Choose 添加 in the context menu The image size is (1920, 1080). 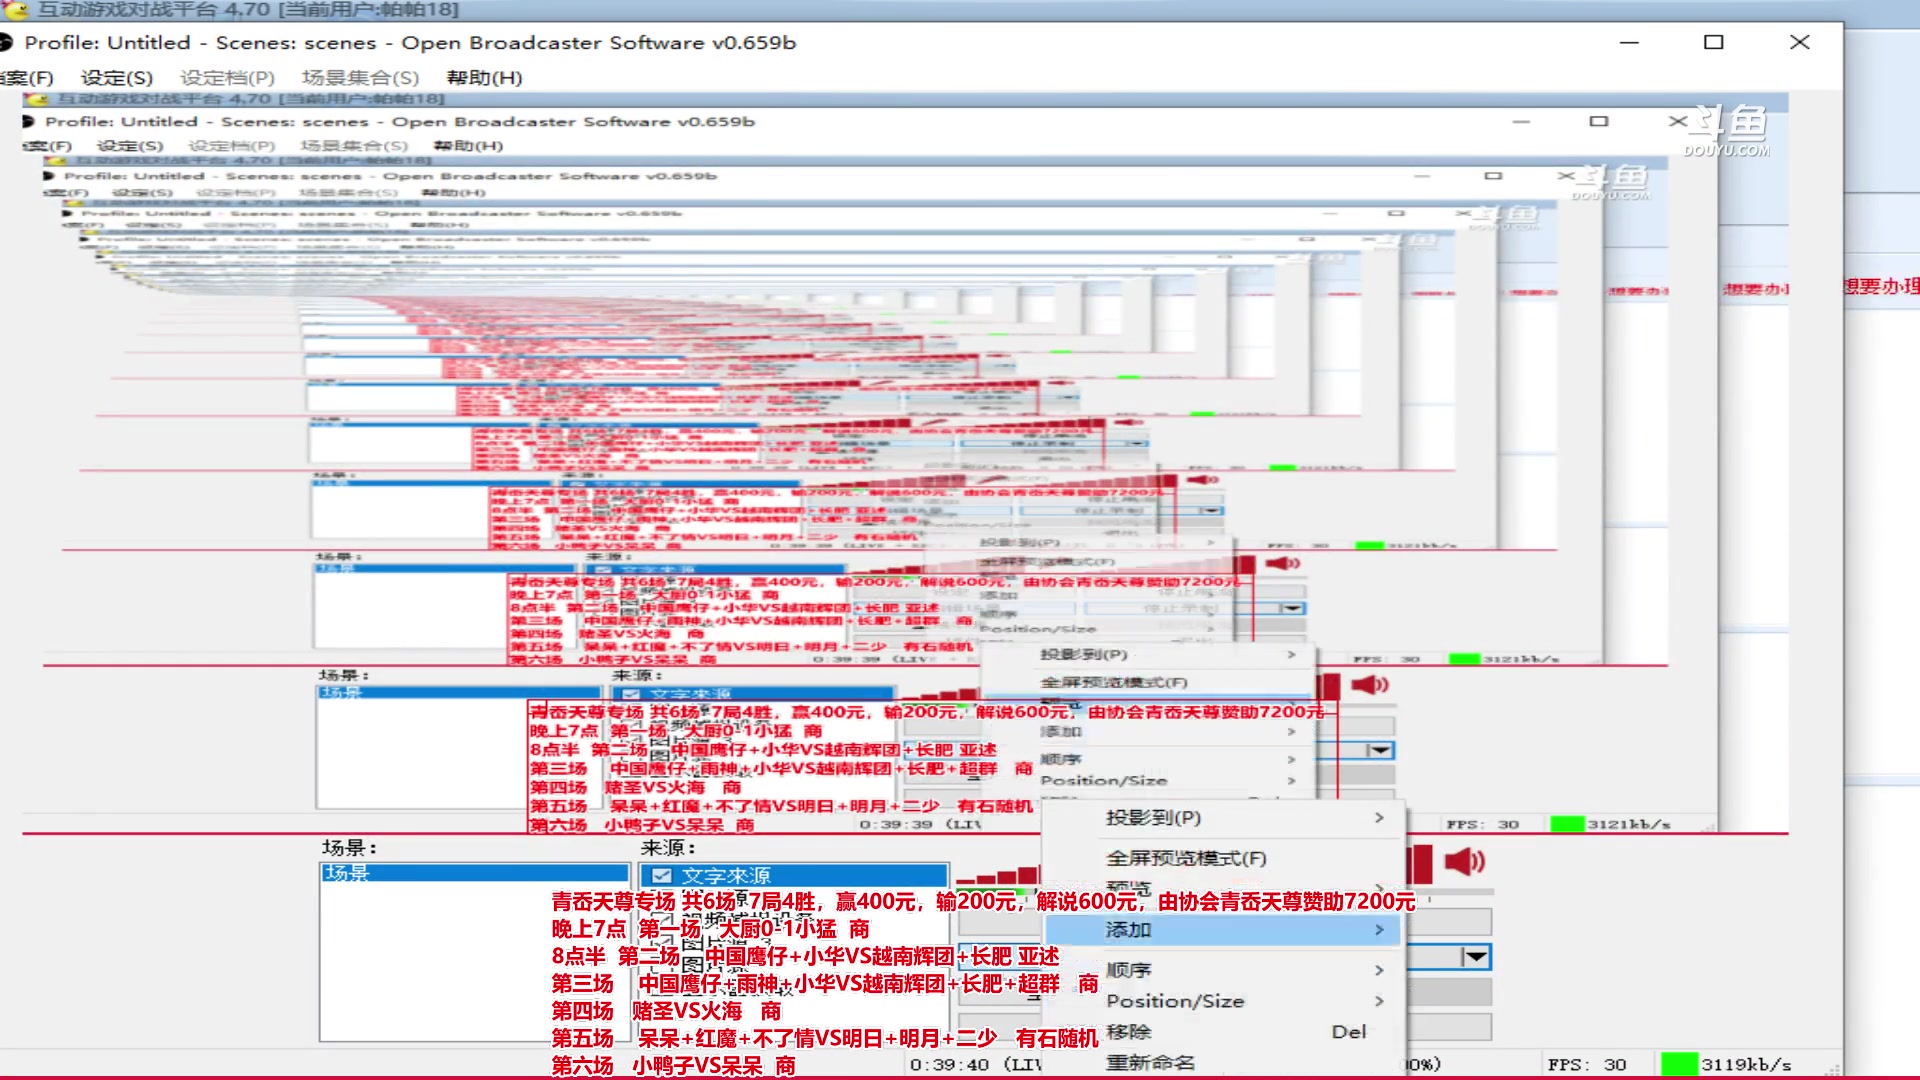(x=1223, y=930)
